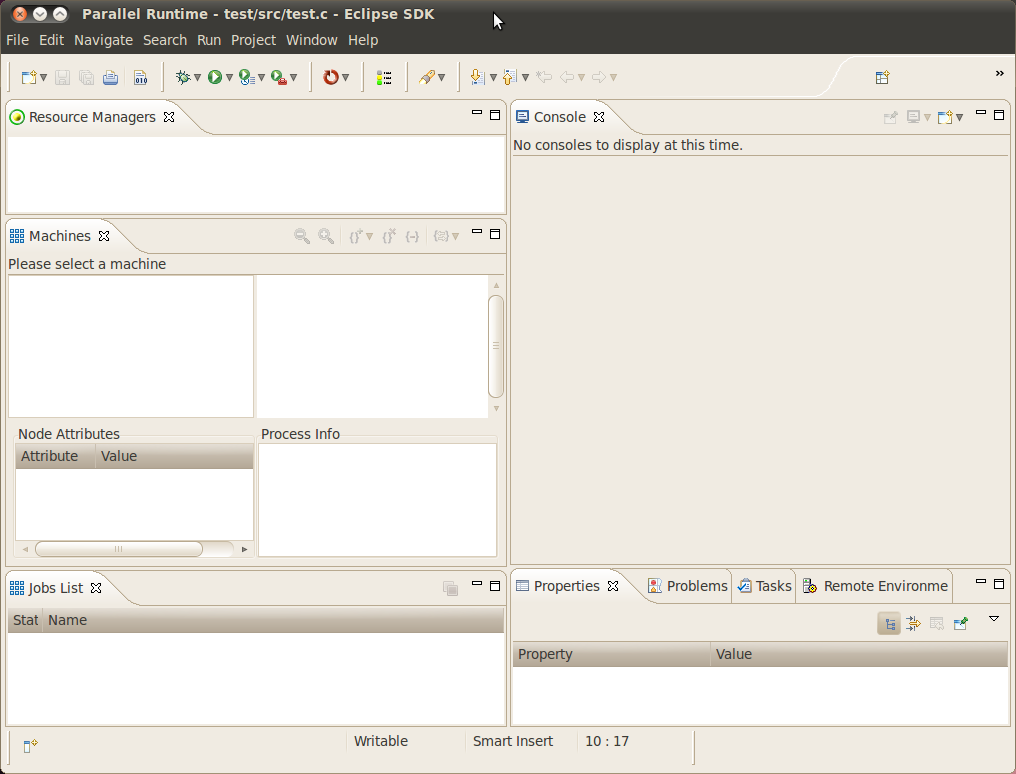This screenshot has width=1016, height=774.
Task: Open the Window menu
Action: (x=312, y=40)
